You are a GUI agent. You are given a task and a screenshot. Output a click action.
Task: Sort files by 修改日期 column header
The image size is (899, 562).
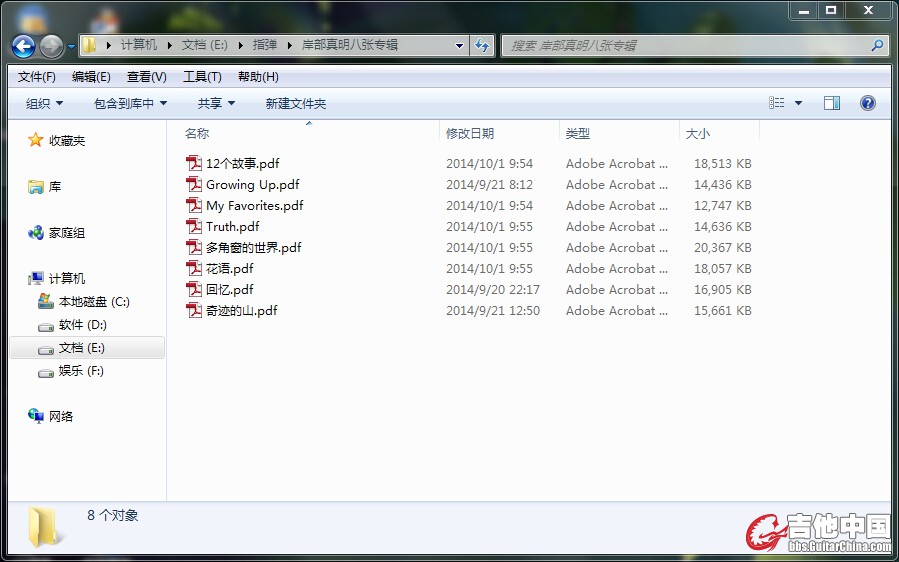(470, 133)
